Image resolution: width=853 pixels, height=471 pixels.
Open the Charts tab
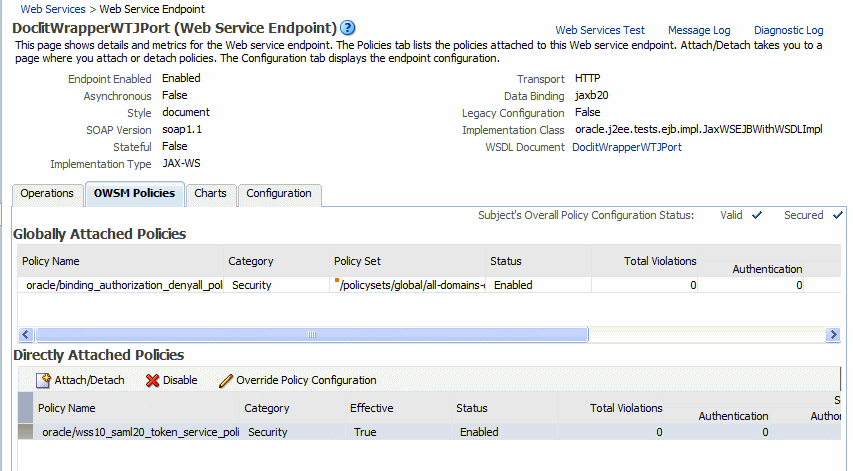click(210, 193)
